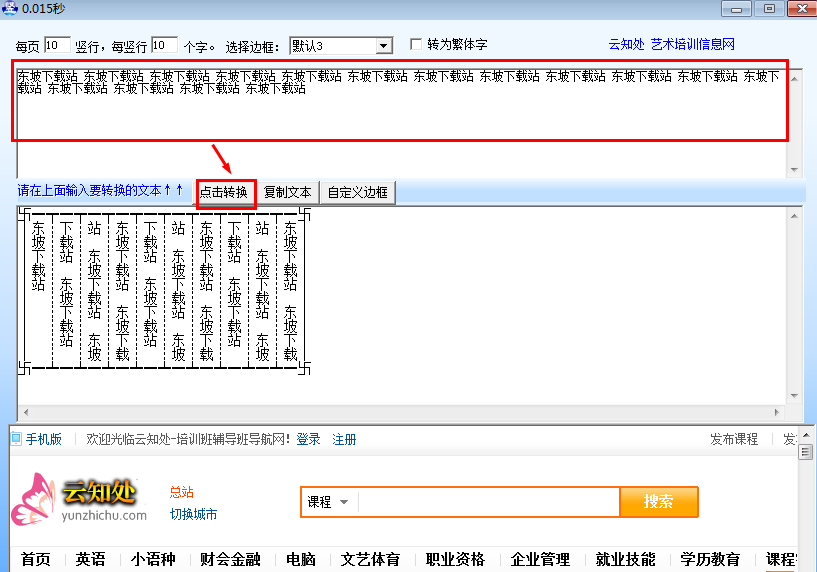Screen dimensions: 817x572
Task: Close the window
Action: click(802, 9)
